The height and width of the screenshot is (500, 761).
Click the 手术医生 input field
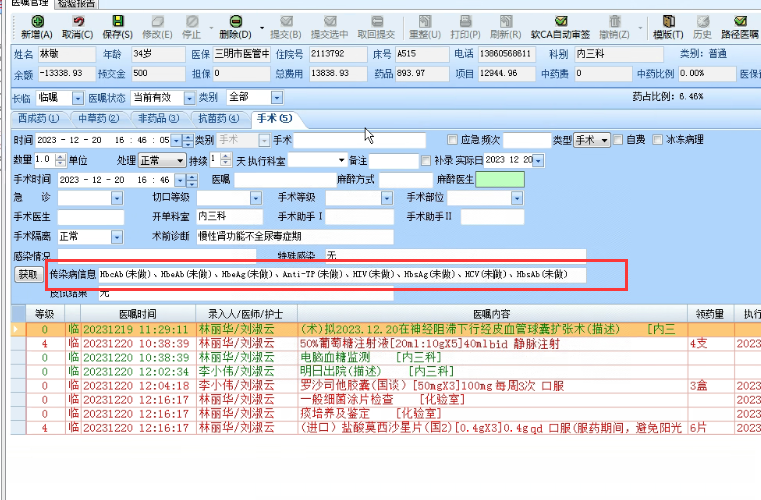pyautogui.click(x=91, y=217)
